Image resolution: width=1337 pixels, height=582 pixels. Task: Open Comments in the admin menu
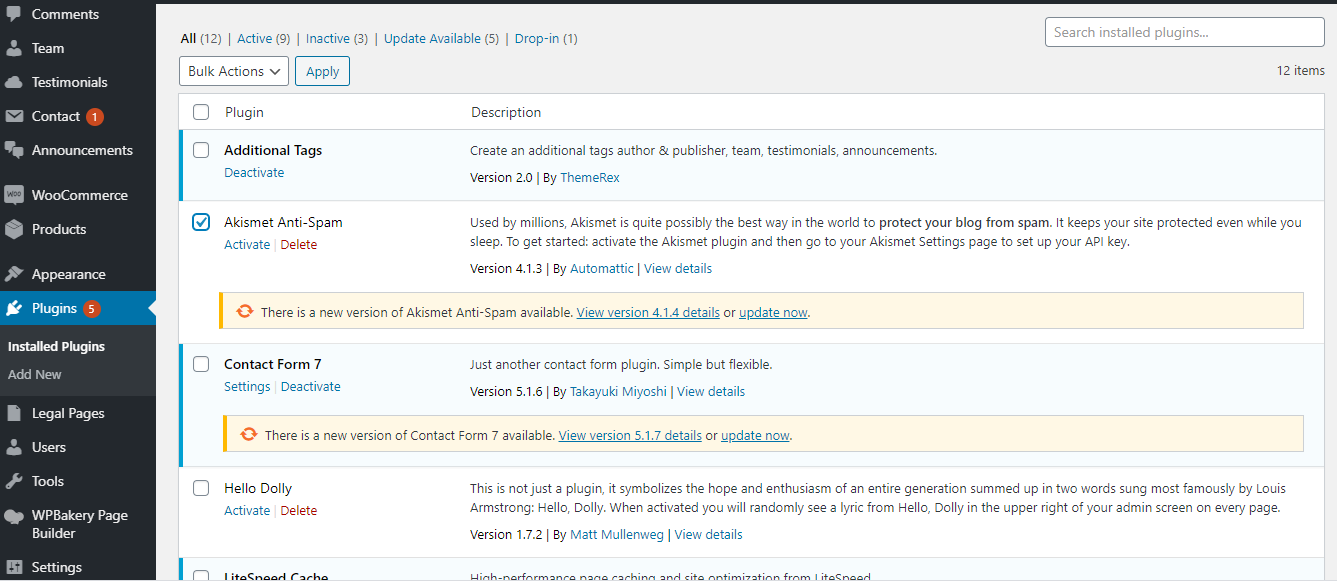pos(65,14)
